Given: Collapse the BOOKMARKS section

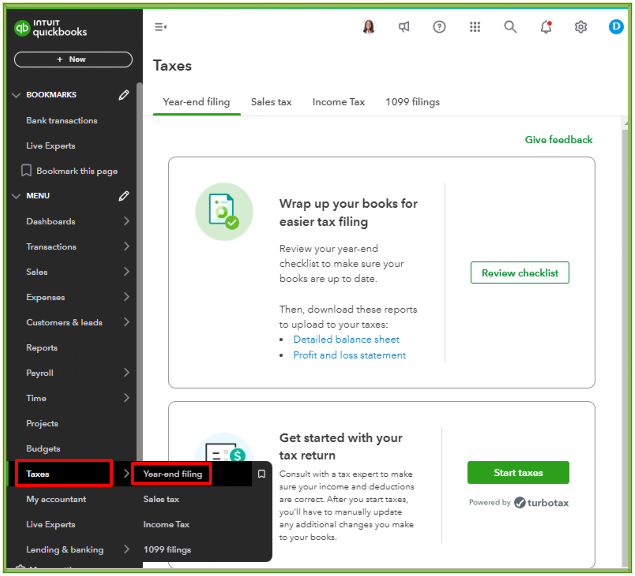Looking at the screenshot, I should click(x=16, y=95).
